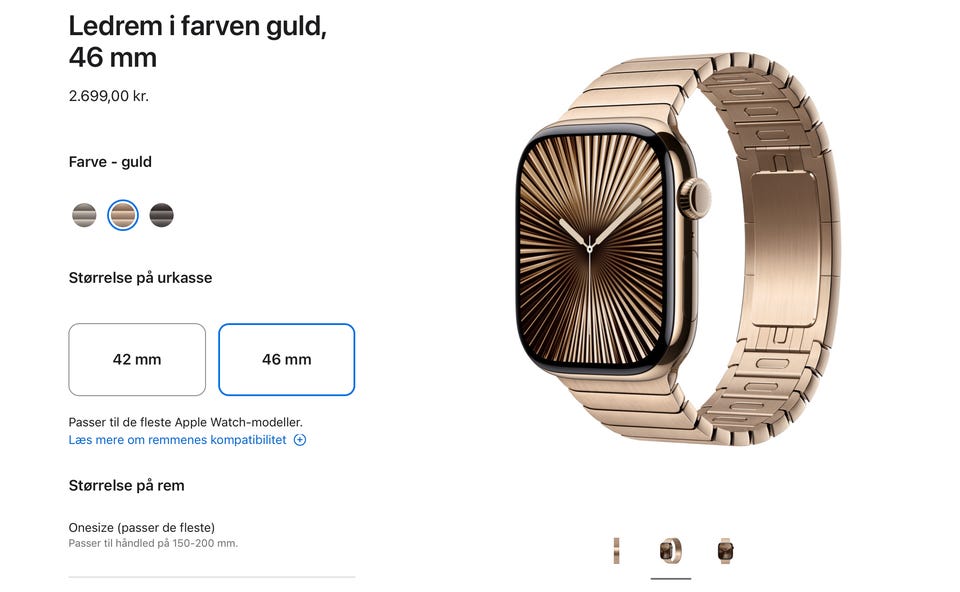960x592 pixels.
Task: Select the natural silver color swatch
Action: point(84,215)
